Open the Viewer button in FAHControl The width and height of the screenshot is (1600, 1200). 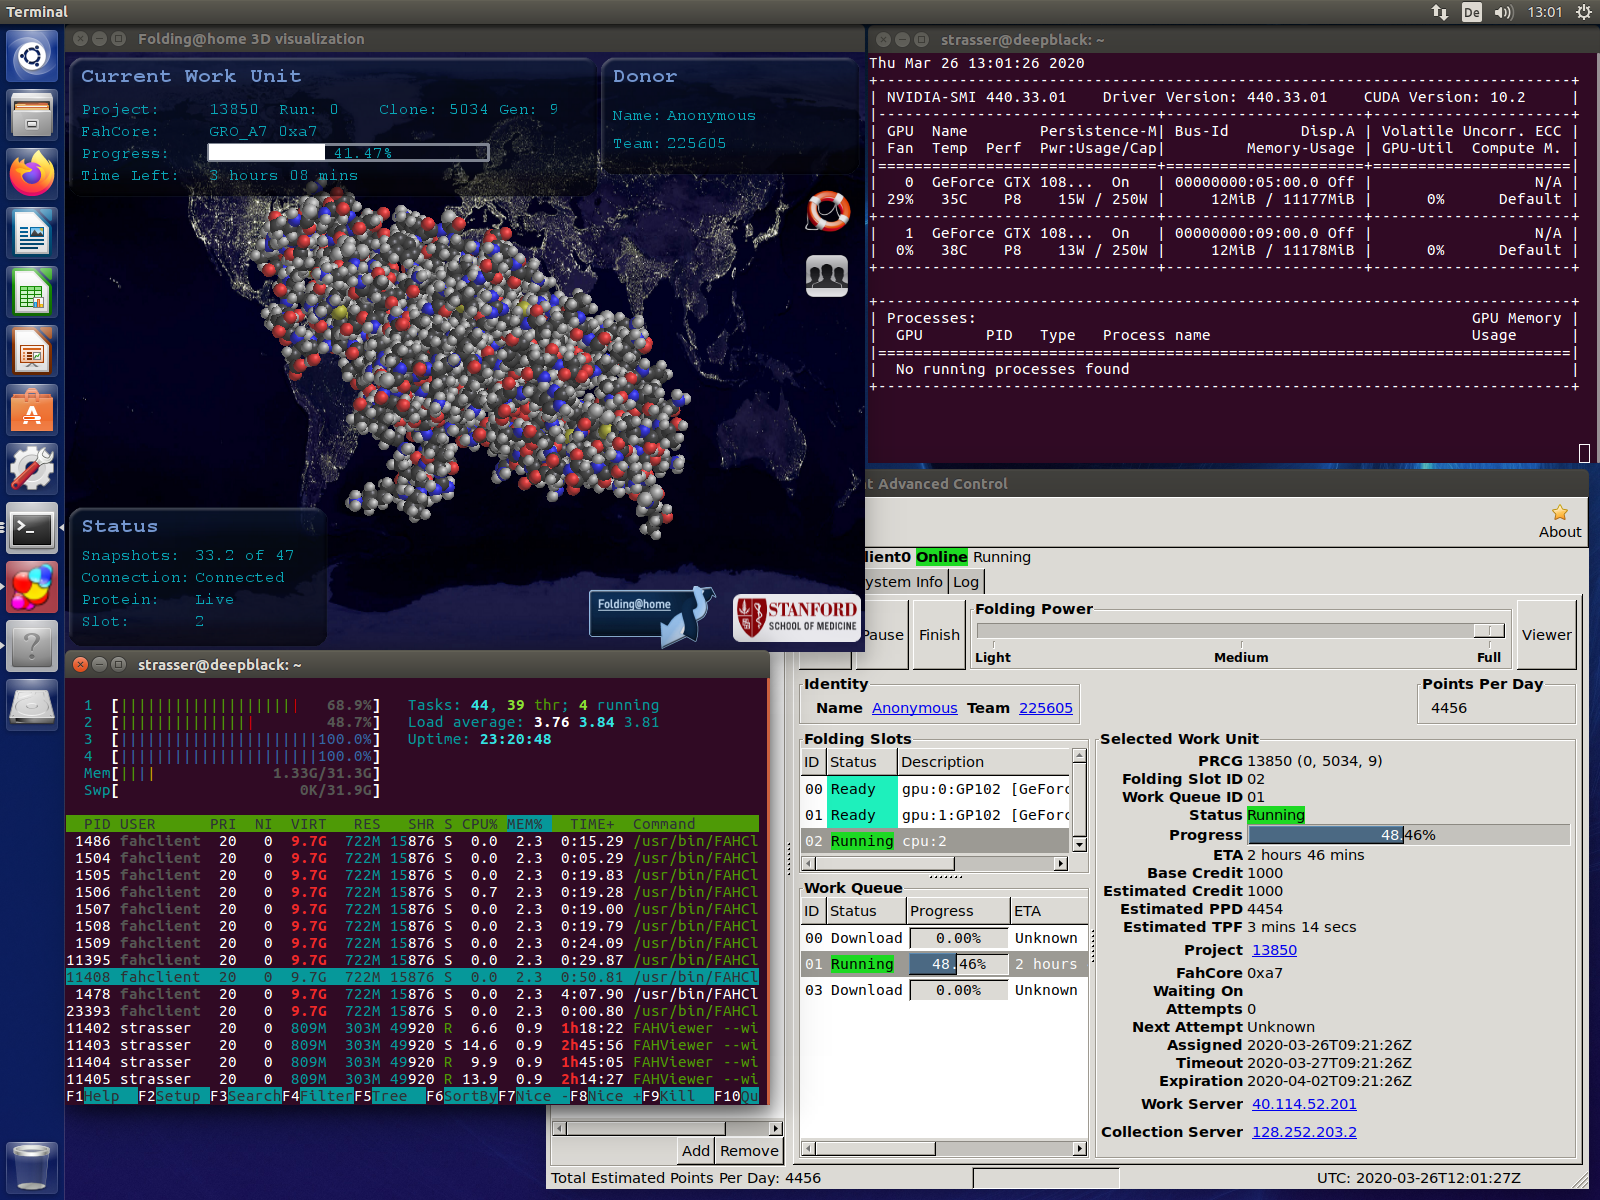pyautogui.click(x=1547, y=635)
